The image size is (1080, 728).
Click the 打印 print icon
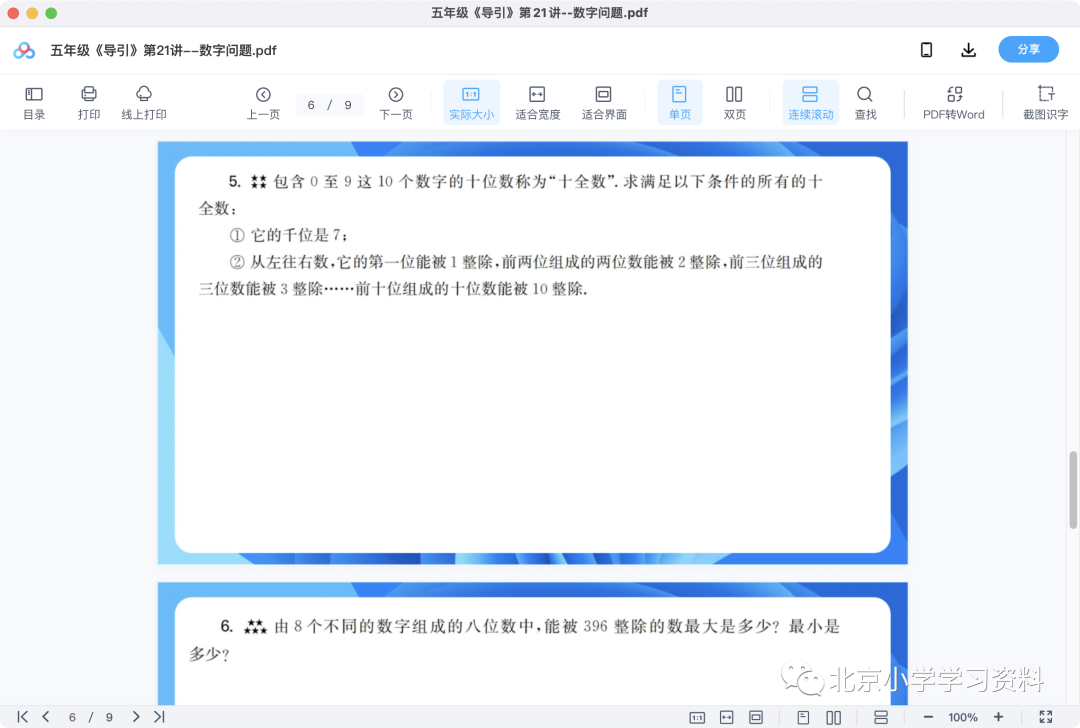89,103
